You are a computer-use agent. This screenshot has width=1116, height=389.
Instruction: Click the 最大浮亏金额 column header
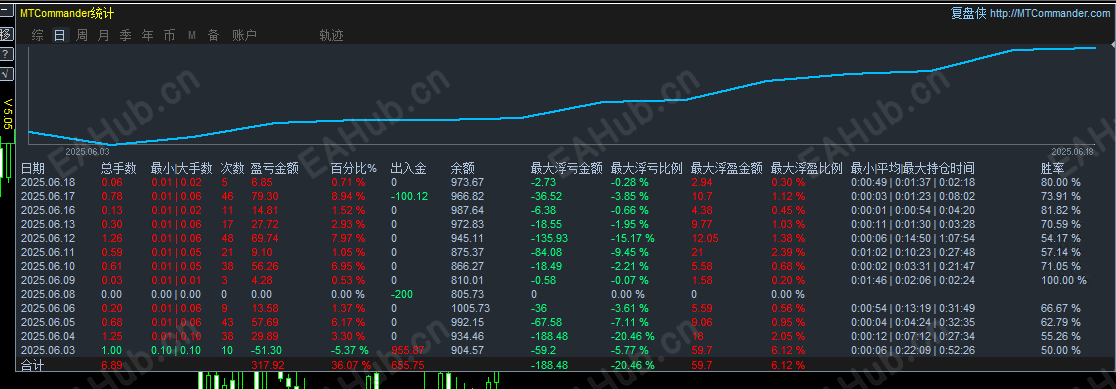567,169
